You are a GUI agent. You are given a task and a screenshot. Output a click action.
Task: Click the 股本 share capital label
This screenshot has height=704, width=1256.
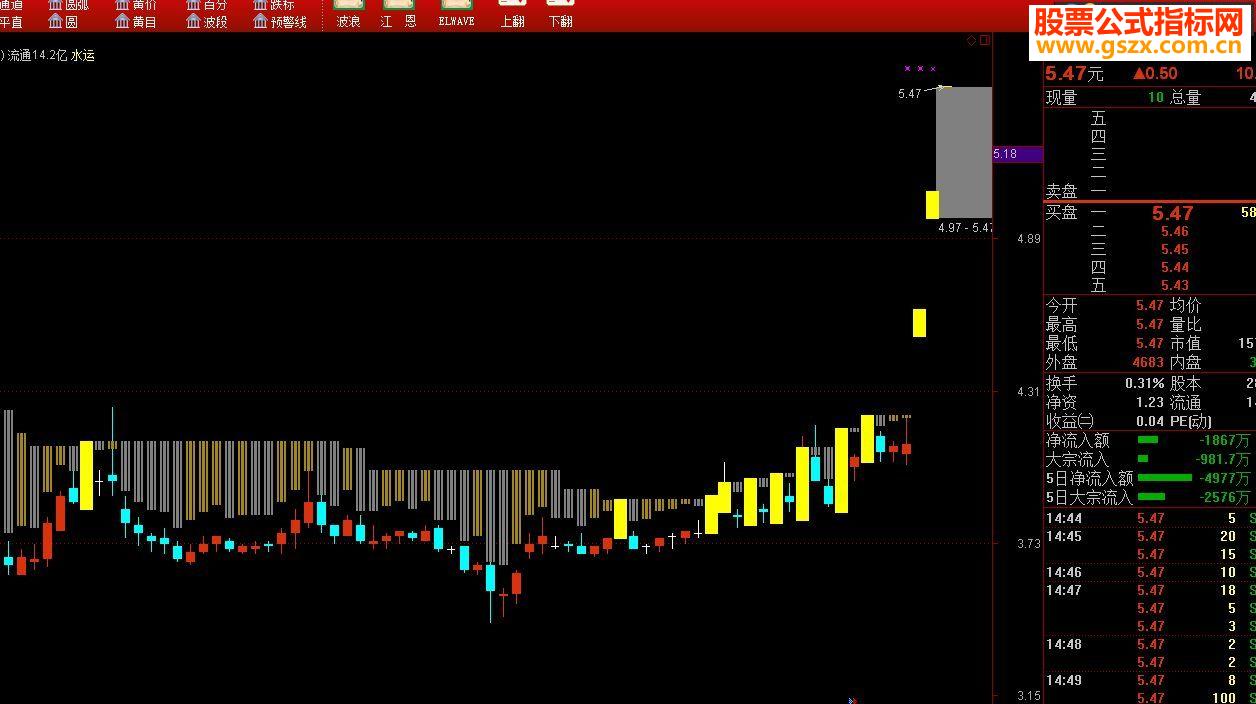pyautogui.click(x=1185, y=383)
